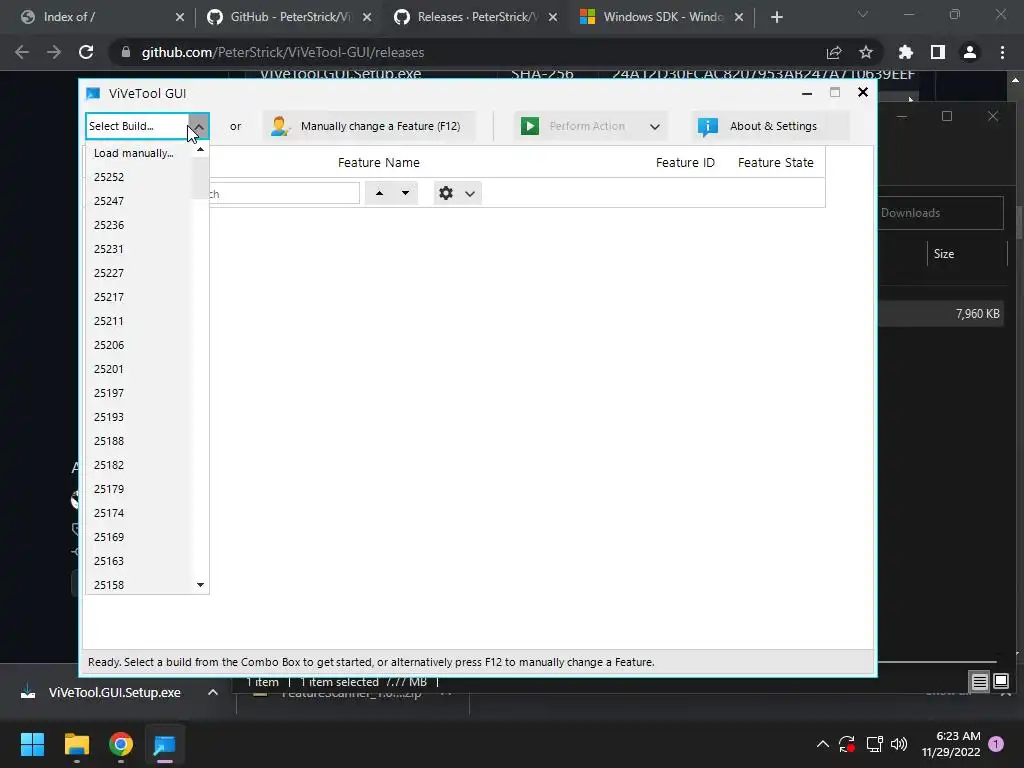
Task: Open Chrome profile avatar
Action: pyautogui.click(x=970, y=52)
